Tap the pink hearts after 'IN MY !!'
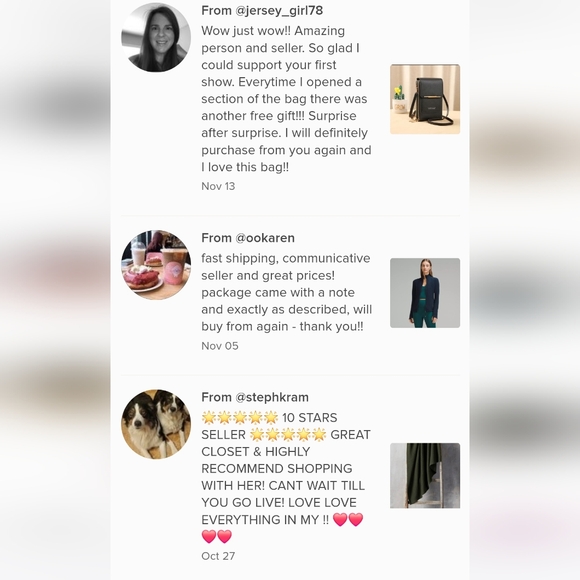 pyautogui.click(x=348, y=519)
